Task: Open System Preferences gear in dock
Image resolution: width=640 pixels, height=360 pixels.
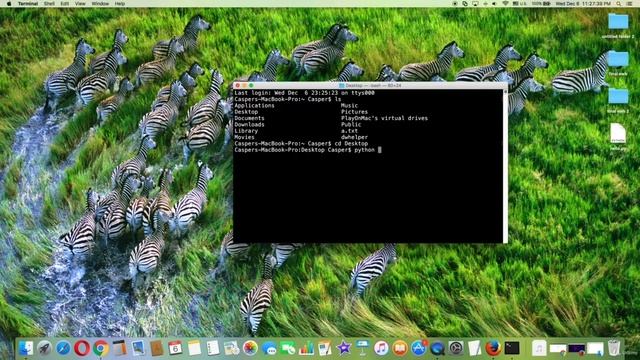Action: tap(456, 348)
